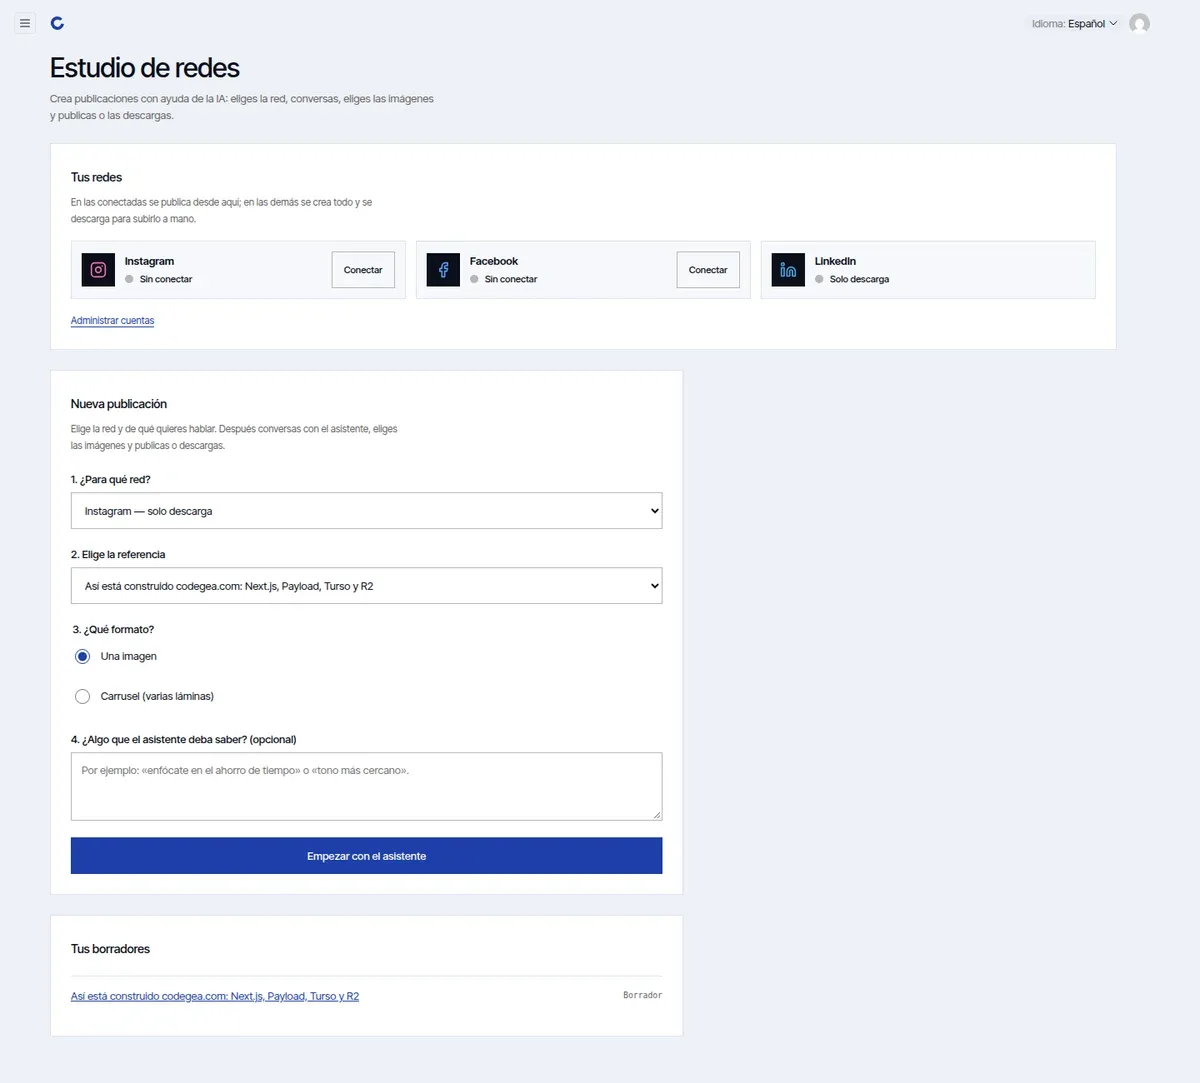1200x1083 pixels.
Task: Click the LinkedIn network icon
Action: point(788,270)
